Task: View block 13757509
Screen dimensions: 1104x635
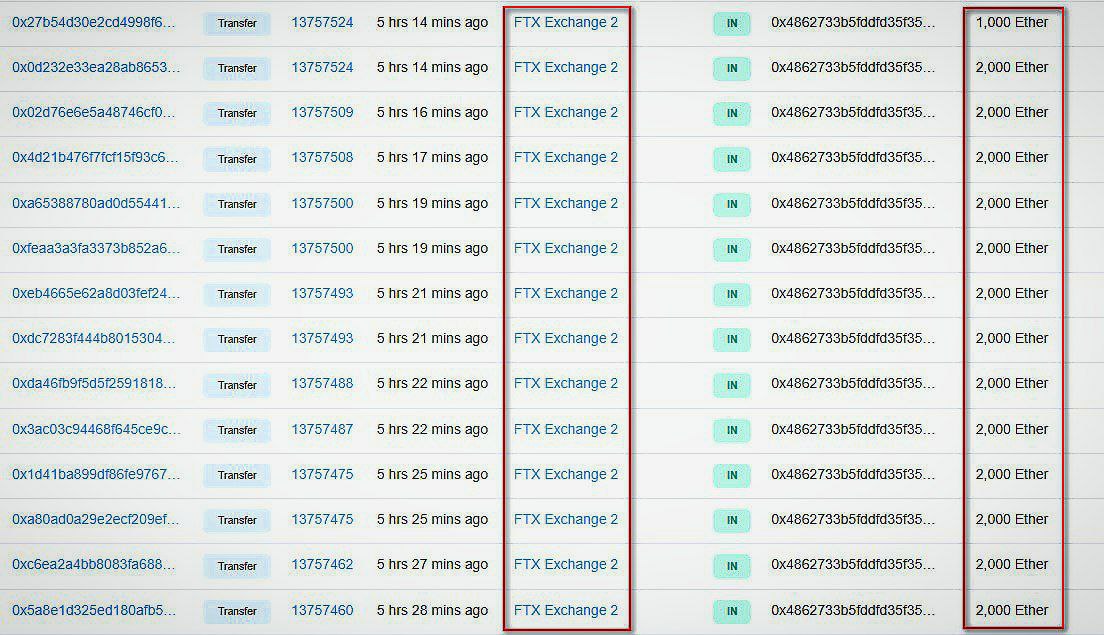Action: click(322, 113)
